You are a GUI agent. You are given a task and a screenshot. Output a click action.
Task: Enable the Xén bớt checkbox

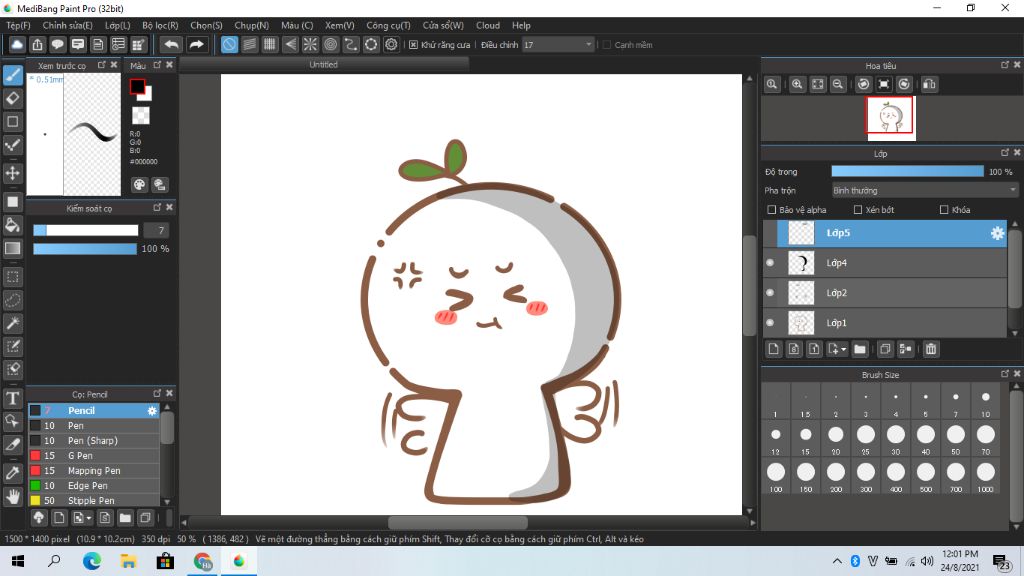[x=858, y=210]
